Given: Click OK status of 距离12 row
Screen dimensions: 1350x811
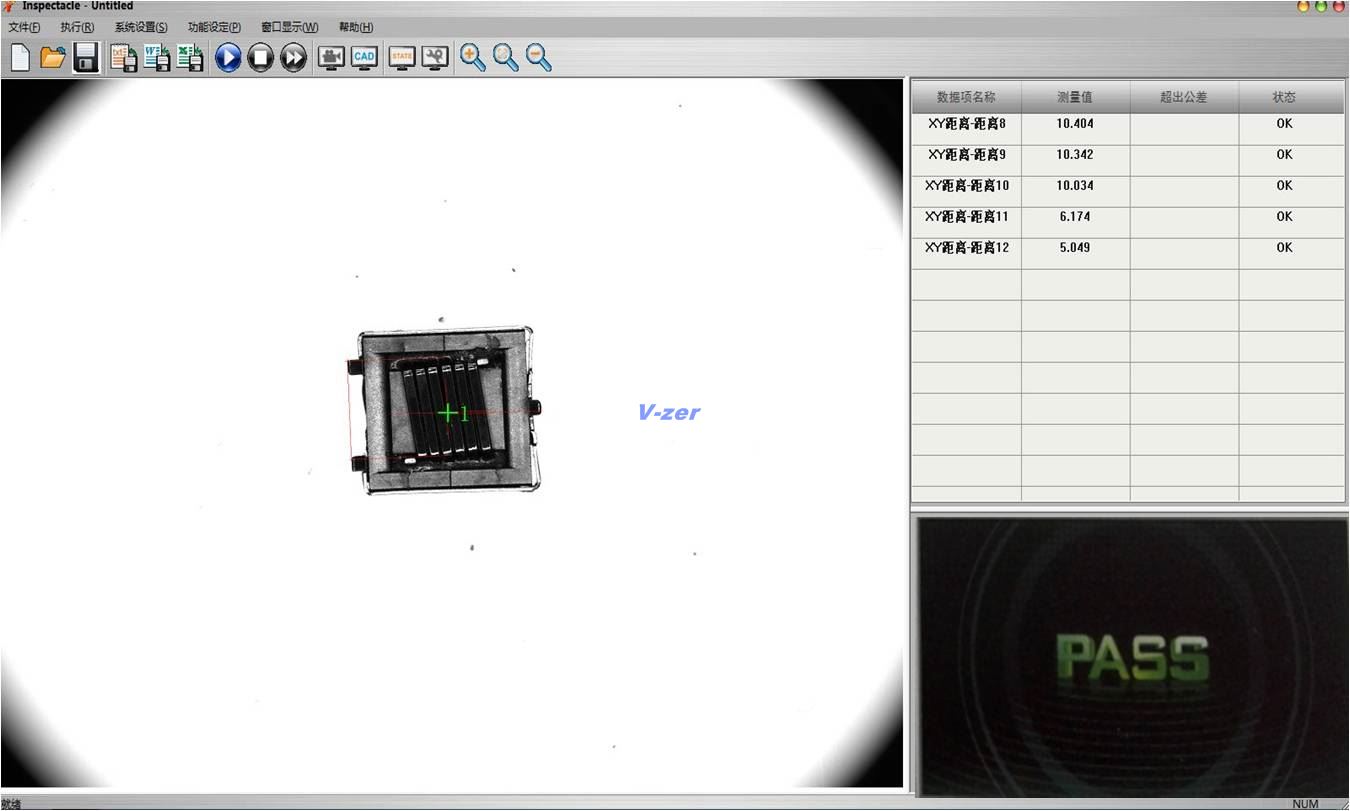Looking at the screenshot, I should tap(1285, 248).
